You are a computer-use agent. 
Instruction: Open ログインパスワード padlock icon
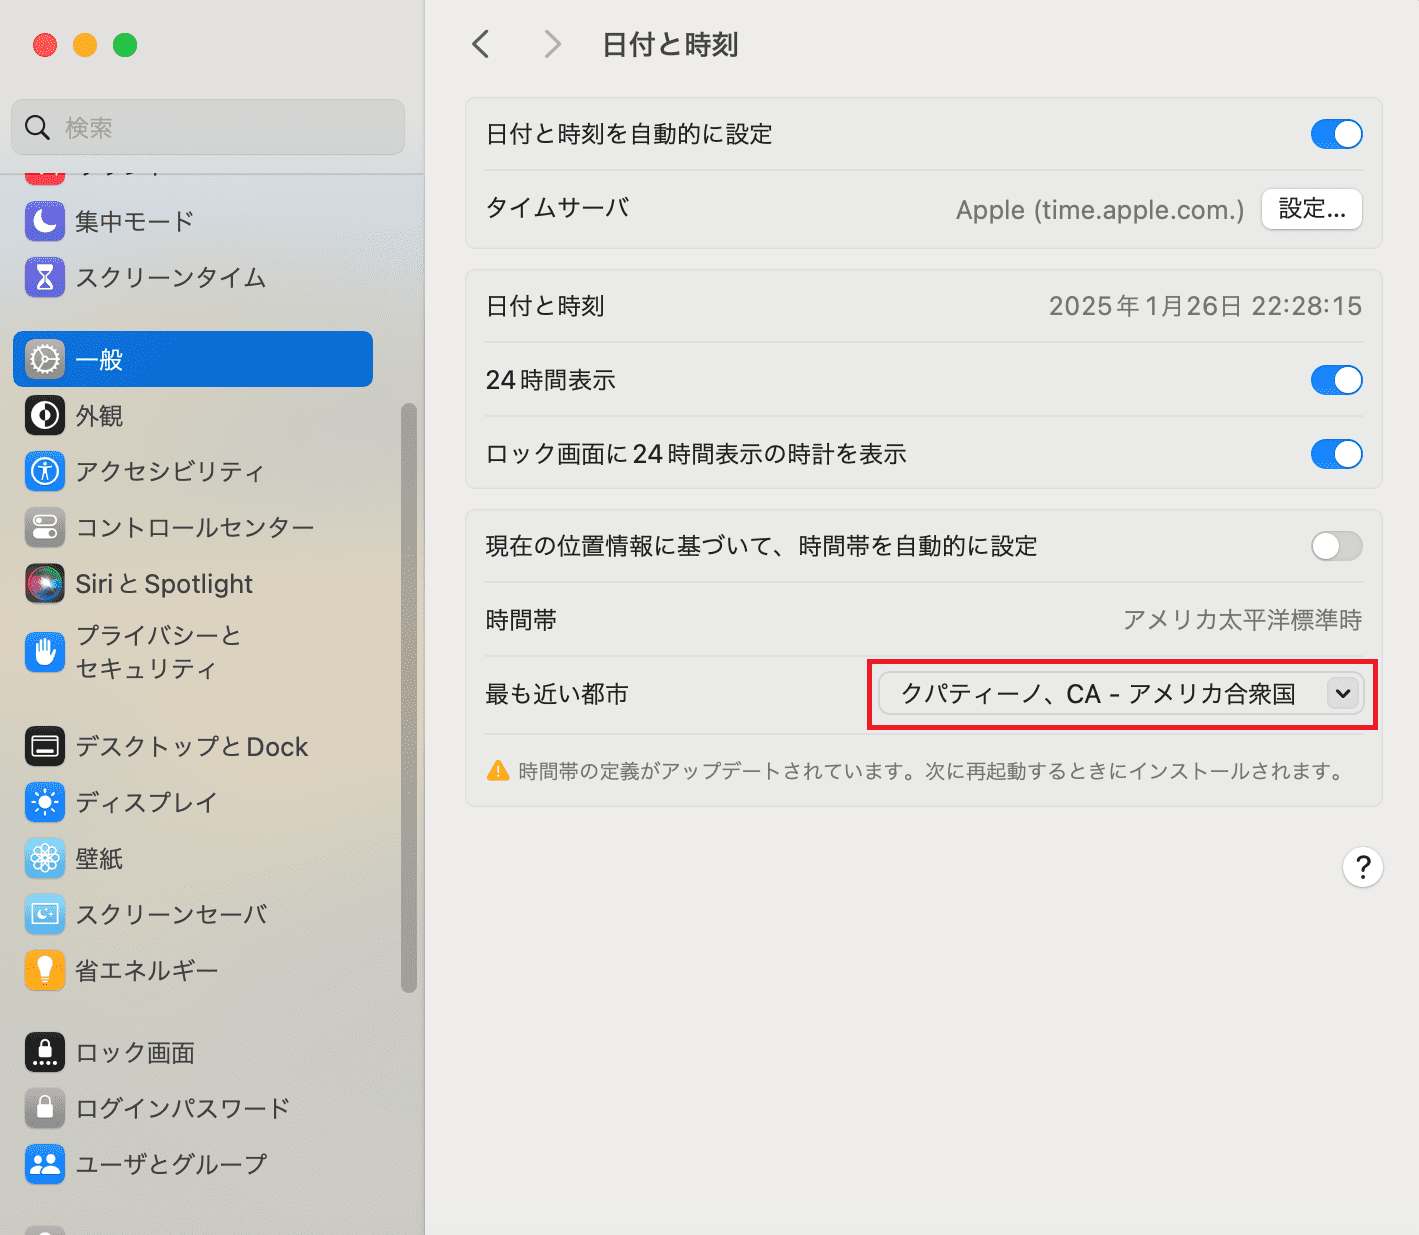coord(45,1108)
